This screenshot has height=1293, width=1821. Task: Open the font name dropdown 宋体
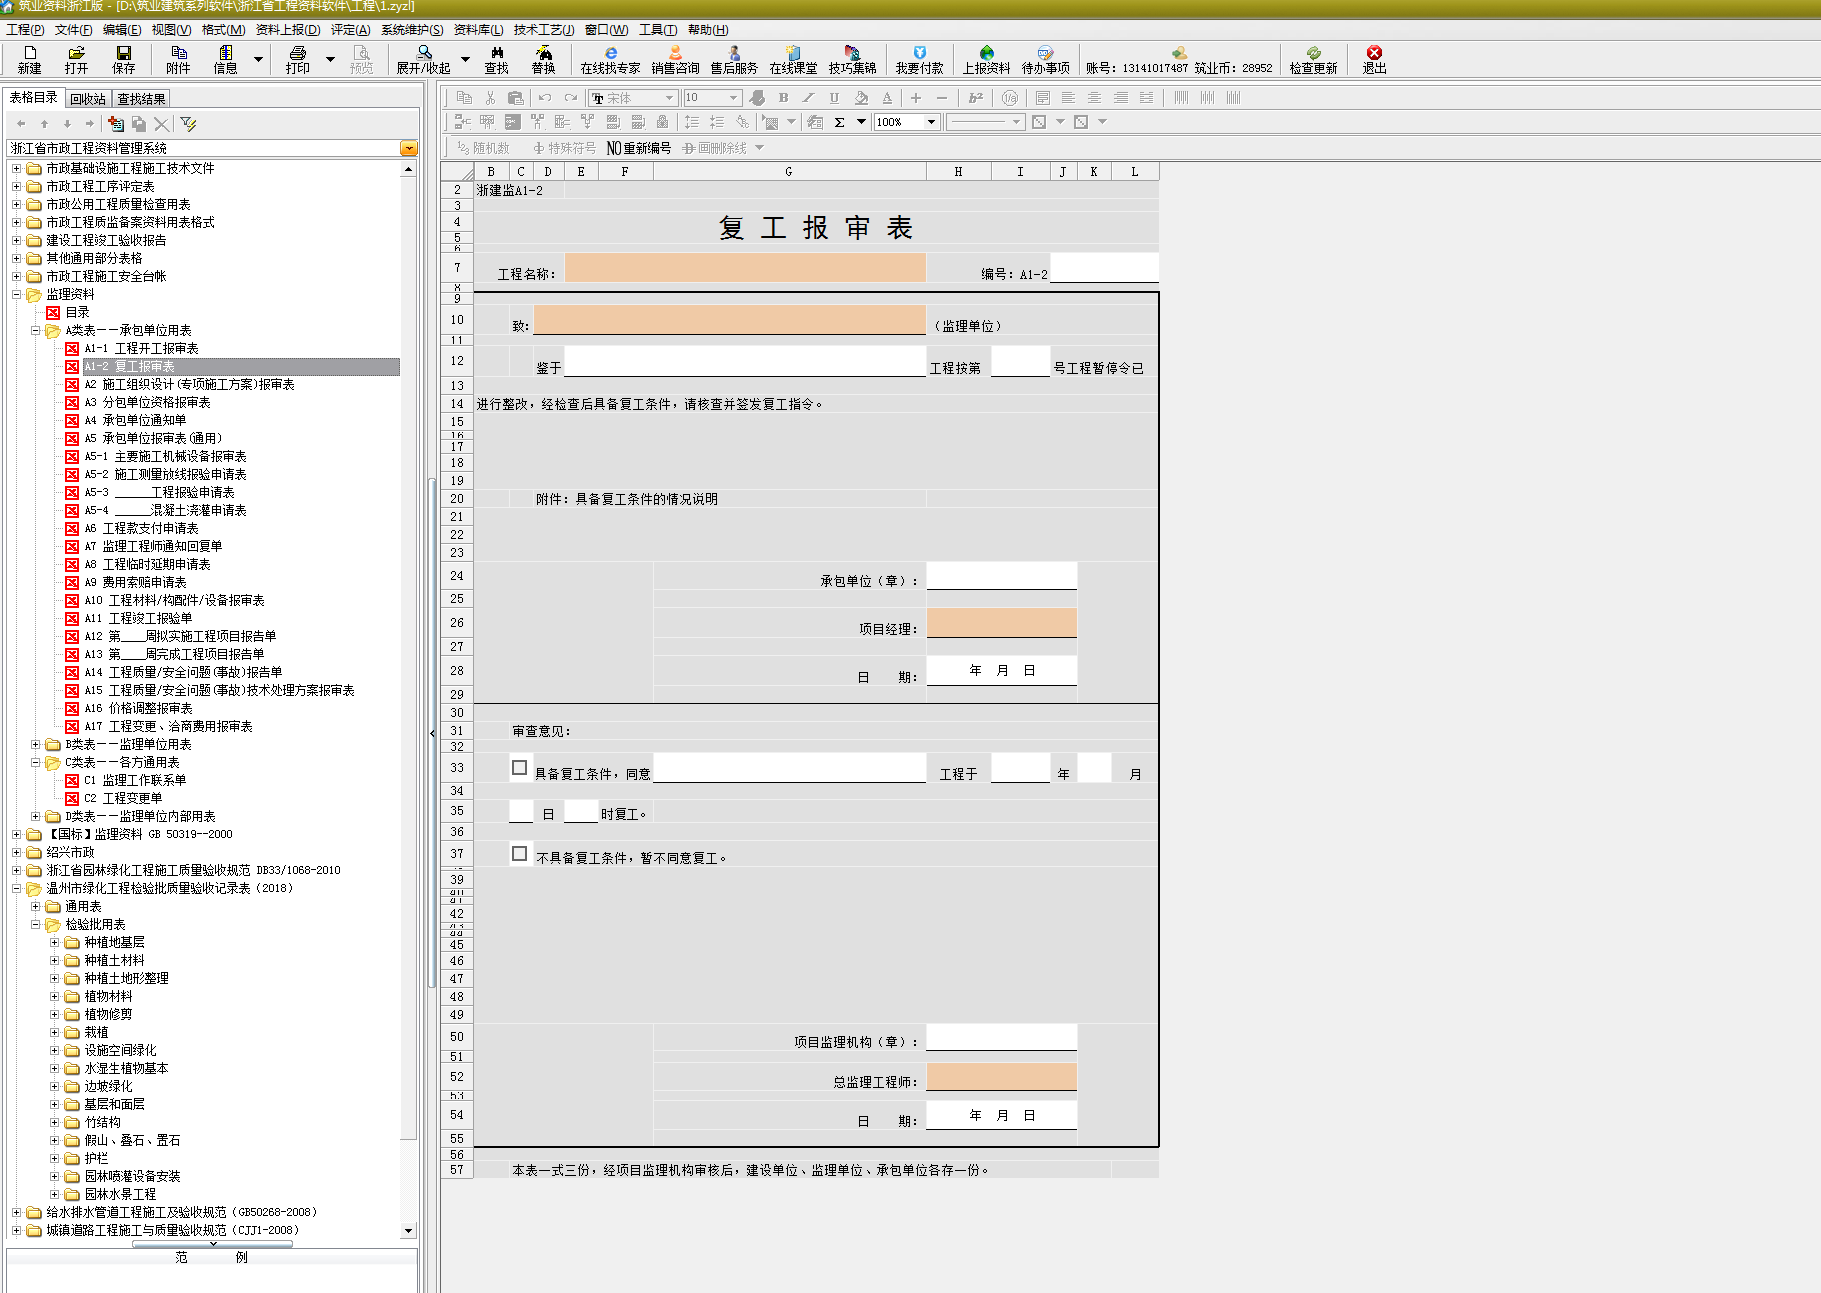click(669, 98)
